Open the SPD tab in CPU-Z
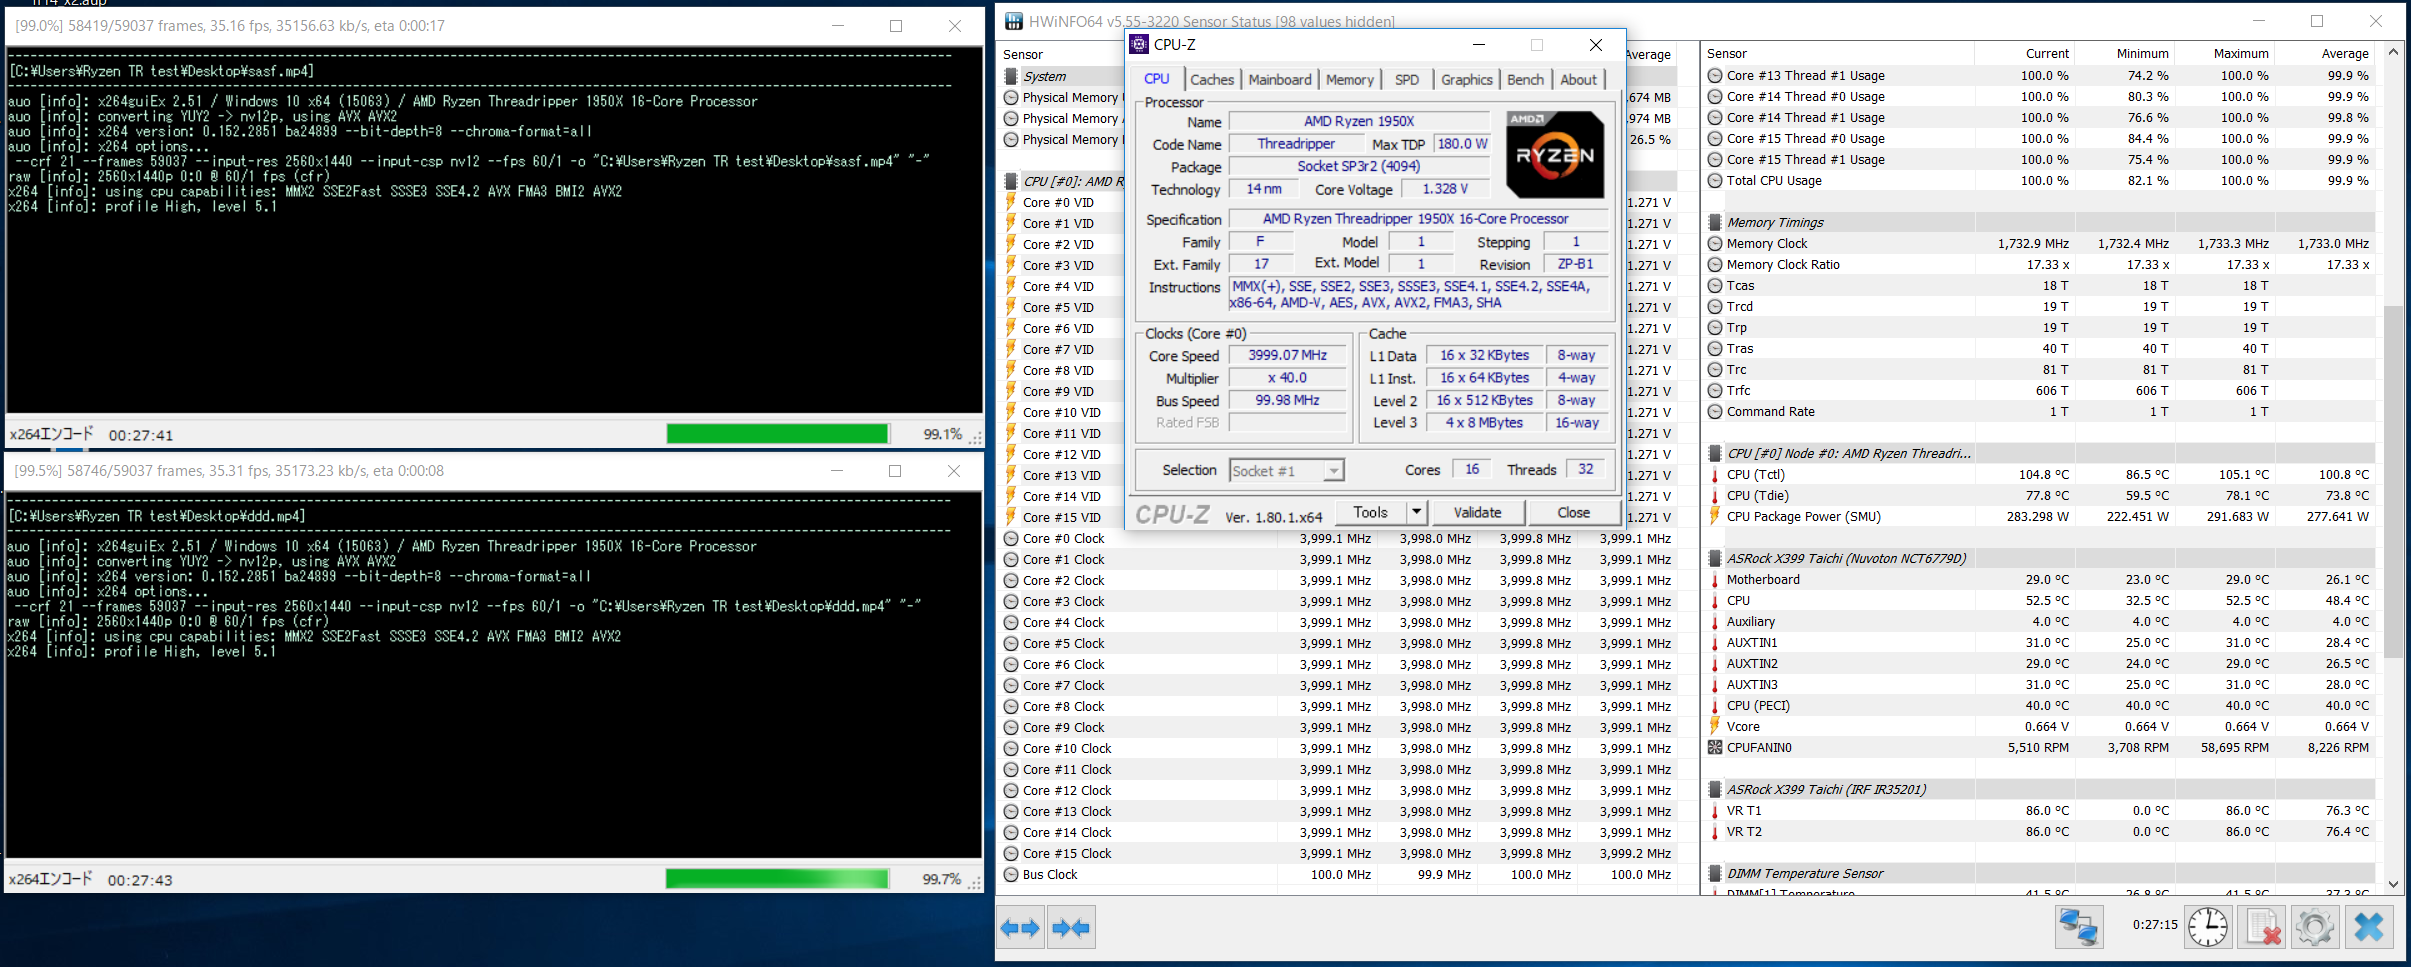 (x=1407, y=80)
